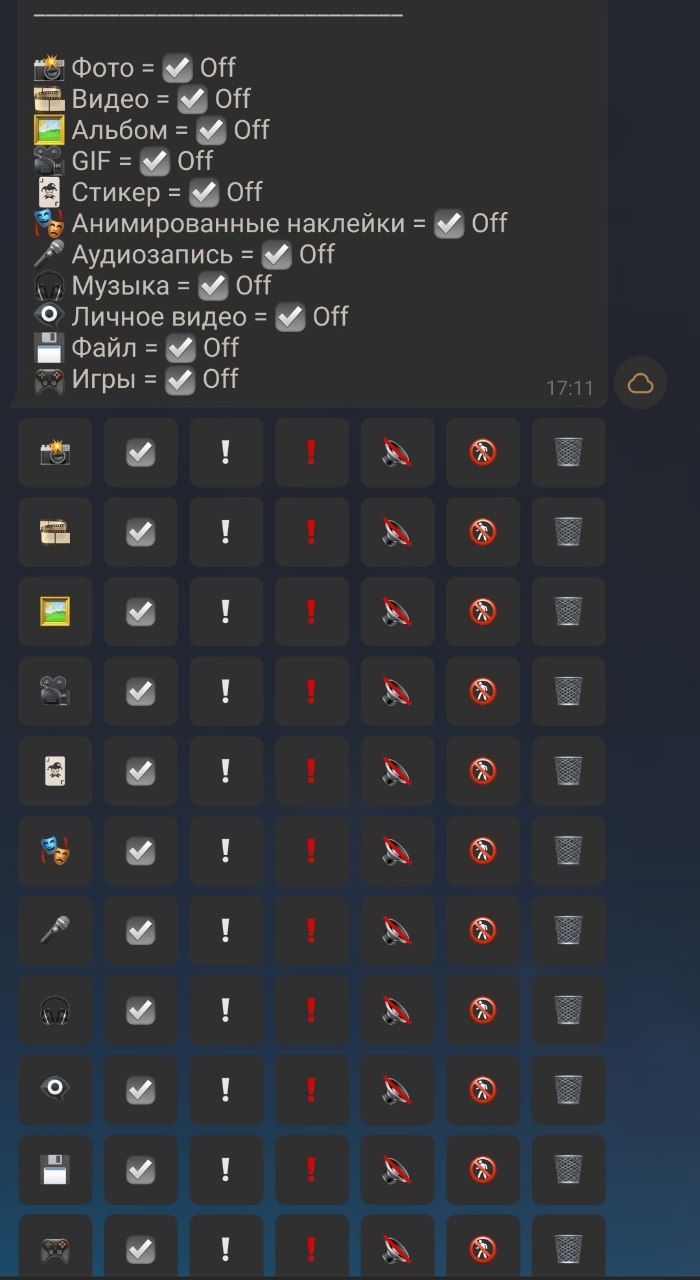Click the headphones Music icon button
The height and width of the screenshot is (1280, 700).
click(x=55, y=1010)
